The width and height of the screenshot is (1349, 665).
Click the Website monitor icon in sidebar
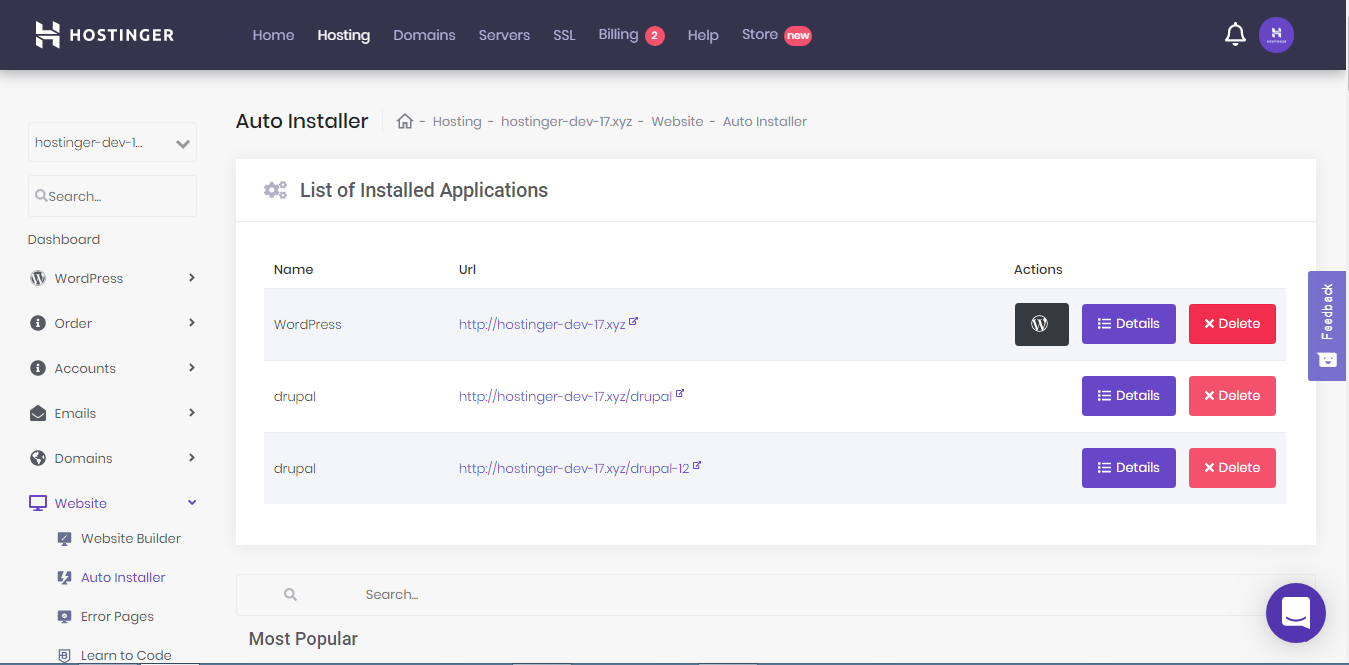point(38,503)
